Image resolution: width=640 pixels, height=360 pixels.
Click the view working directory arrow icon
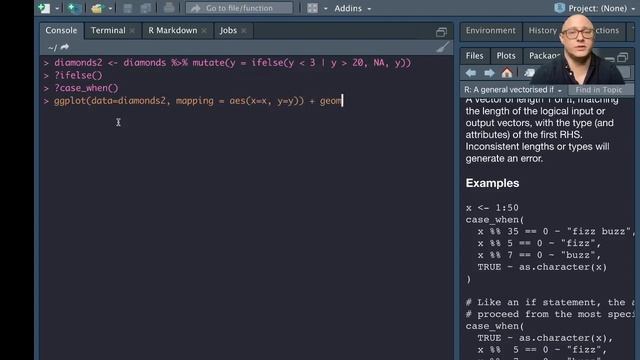click(x=64, y=47)
